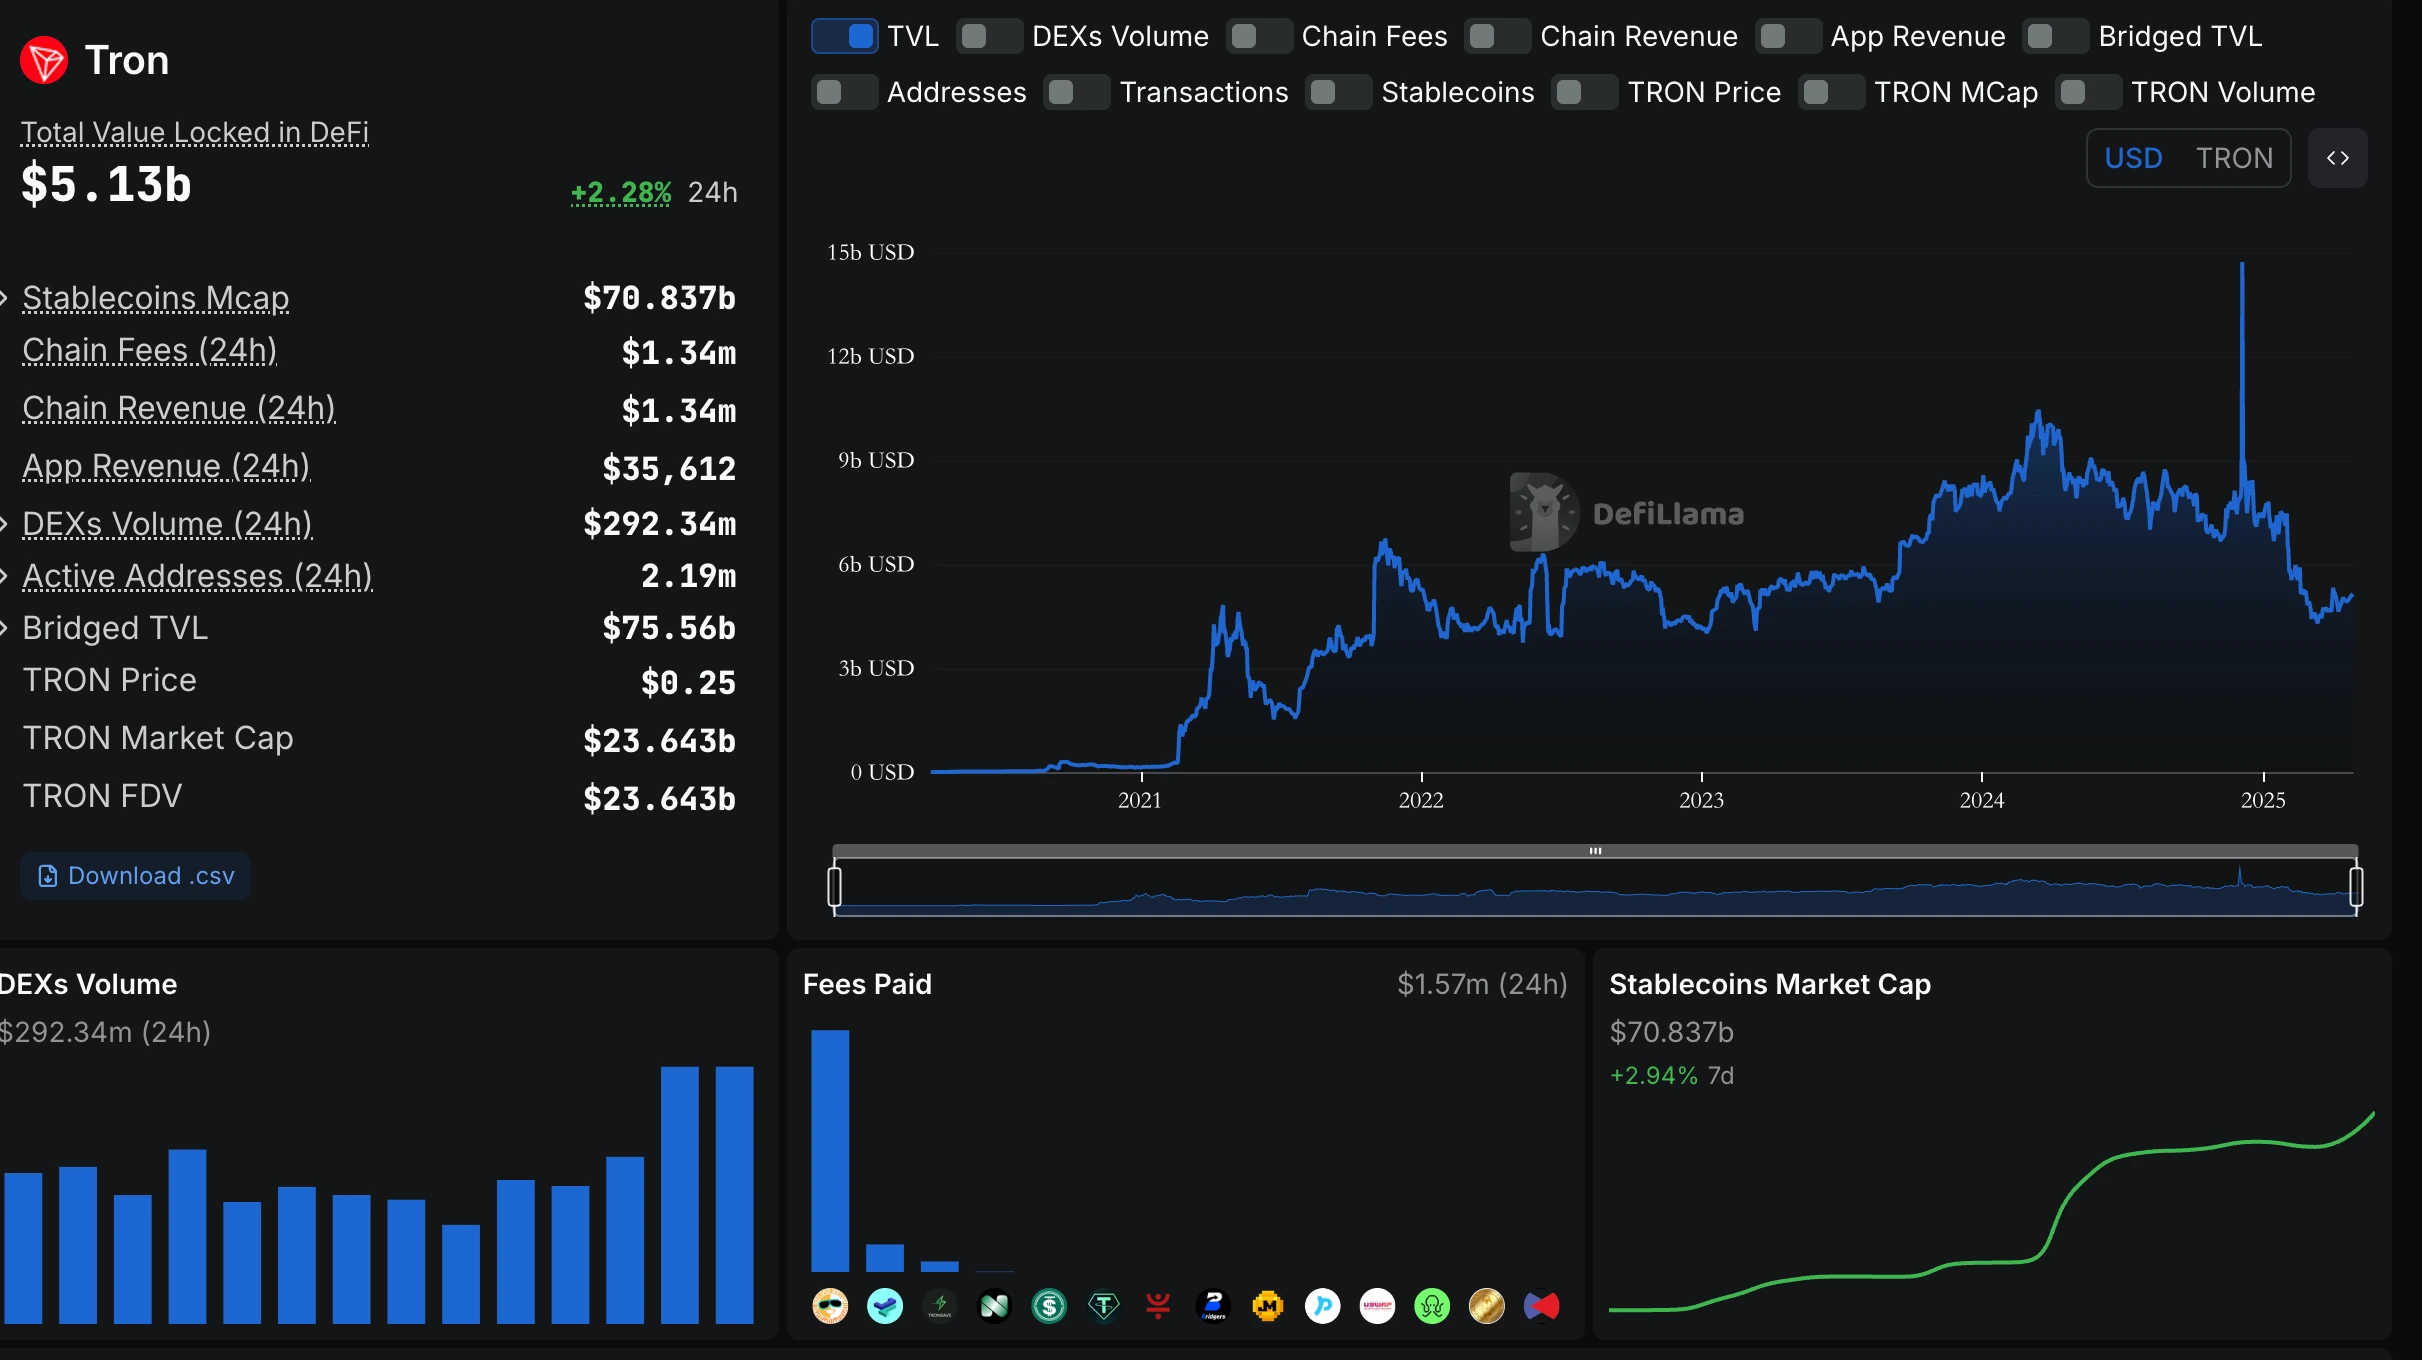This screenshot has width=2422, height=1360.
Task: Click the last DEXs Volume bar
Action: coord(734,1195)
